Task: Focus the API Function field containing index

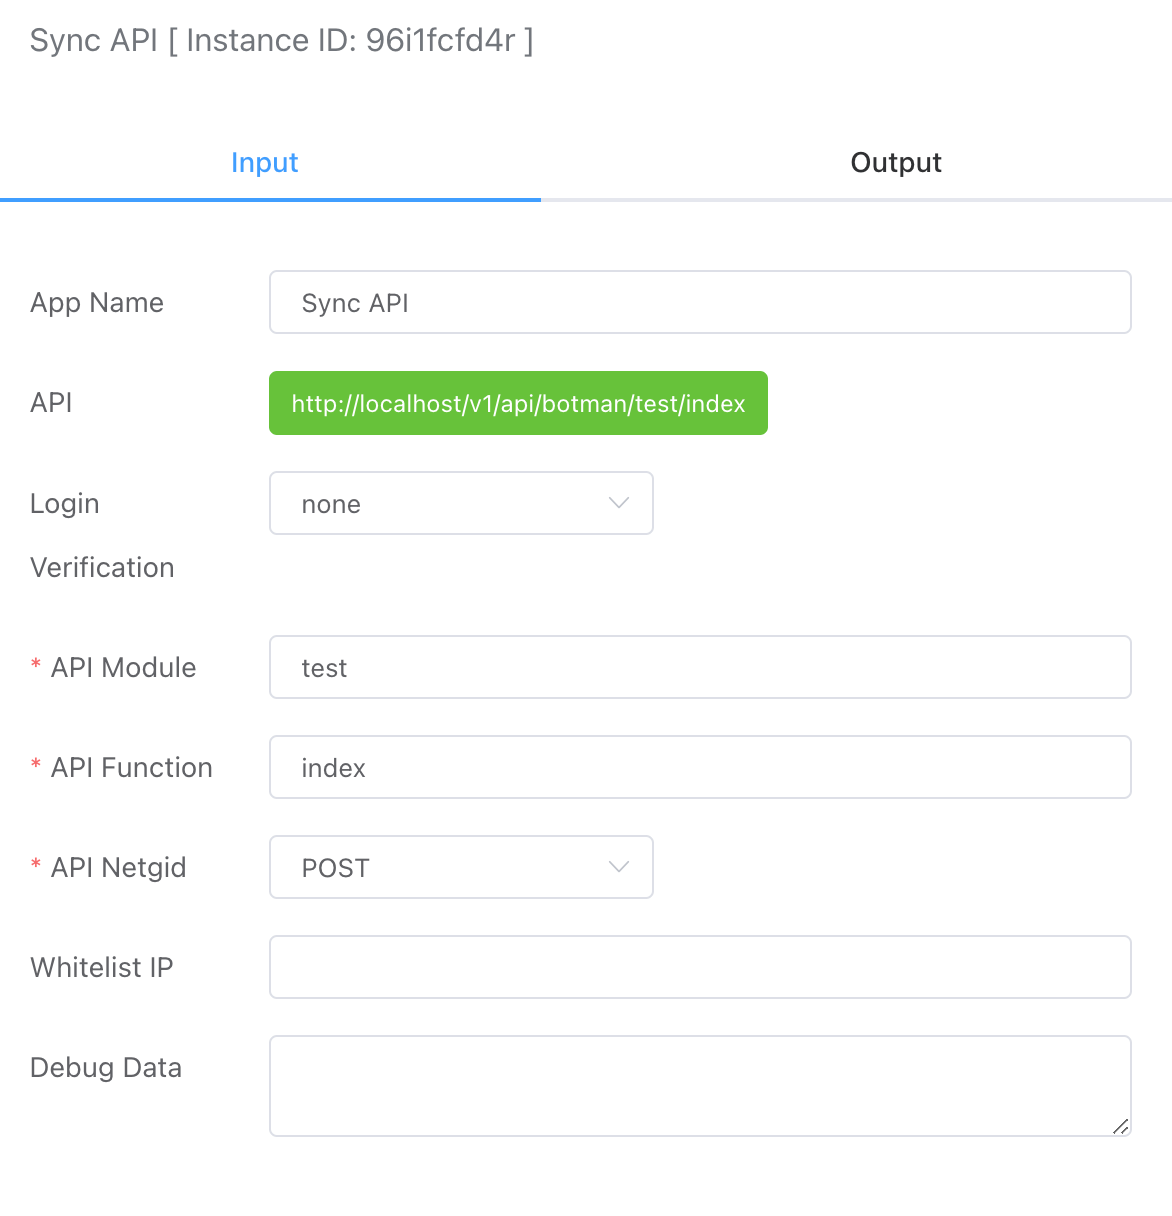Action: point(700,768)
